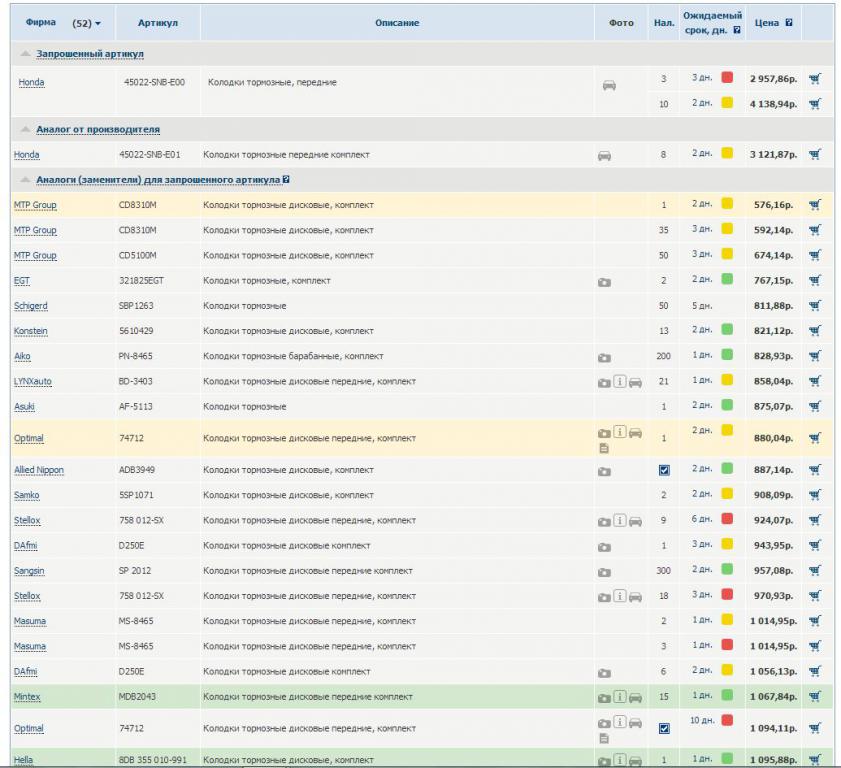Add Honda 45022-SNB-E01 to cart
This screenshot has width=841, height=768.
[814, 154]
